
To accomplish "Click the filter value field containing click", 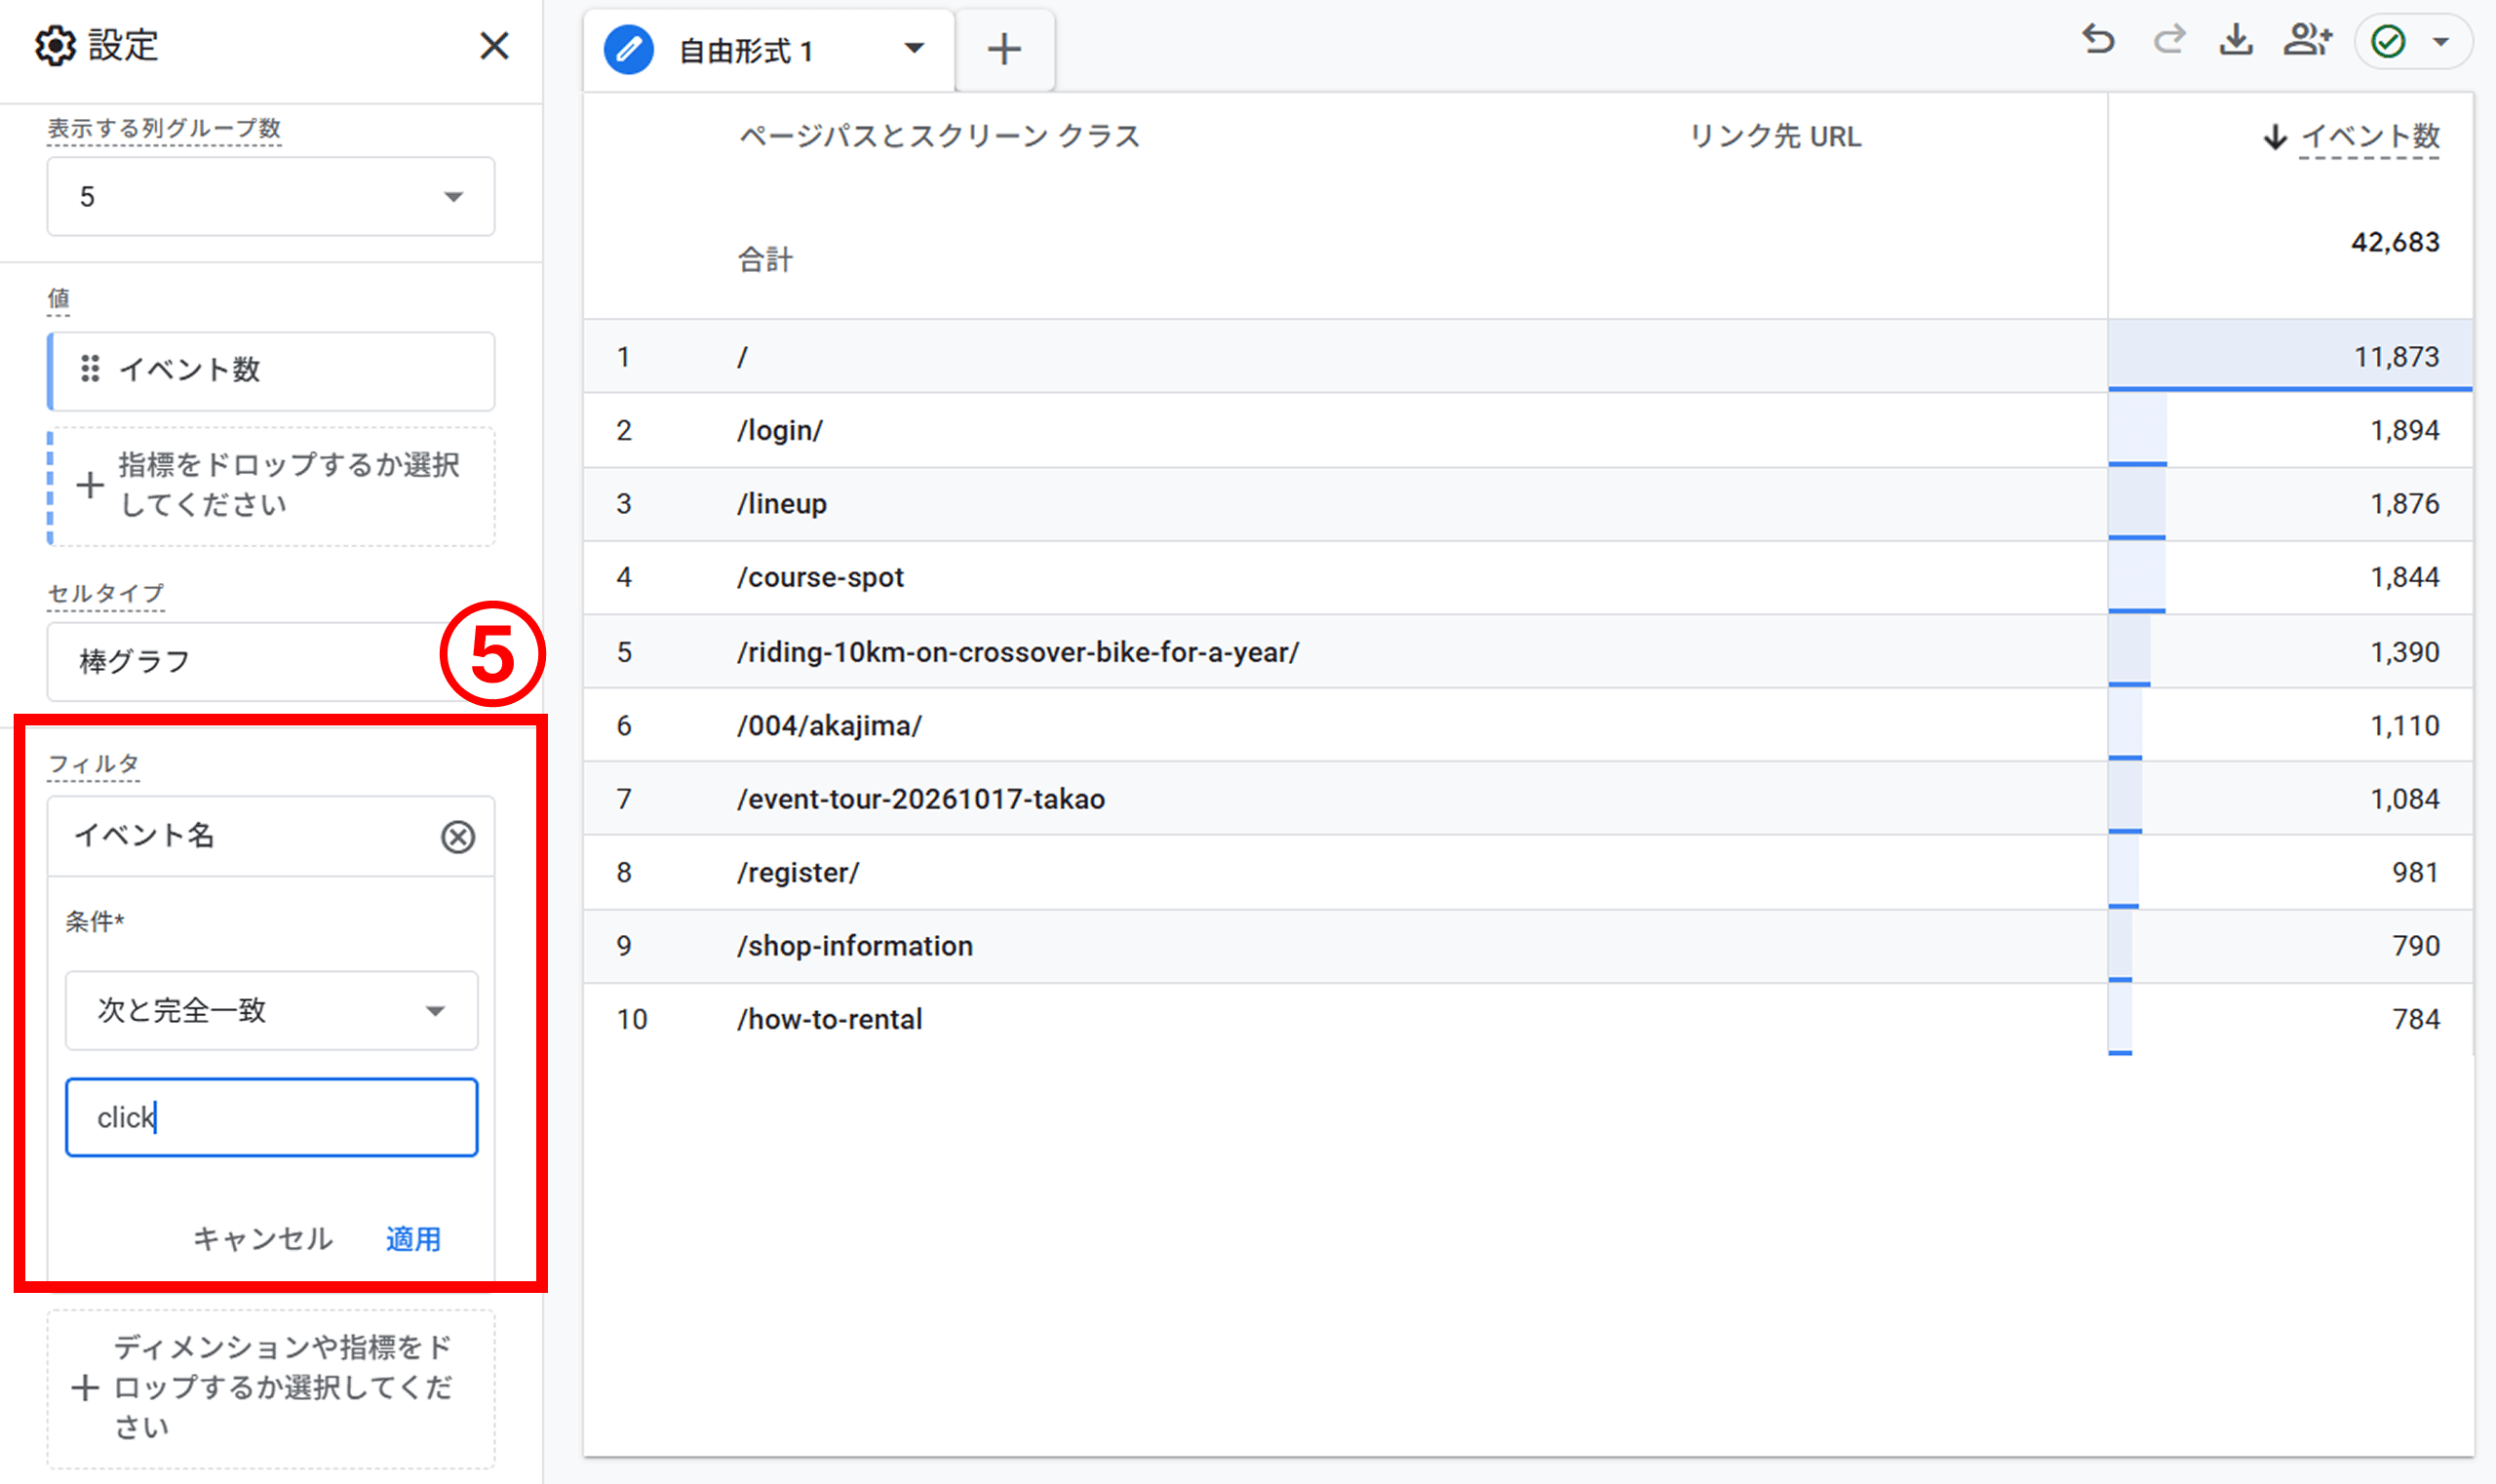I will tap(272, 1117).
